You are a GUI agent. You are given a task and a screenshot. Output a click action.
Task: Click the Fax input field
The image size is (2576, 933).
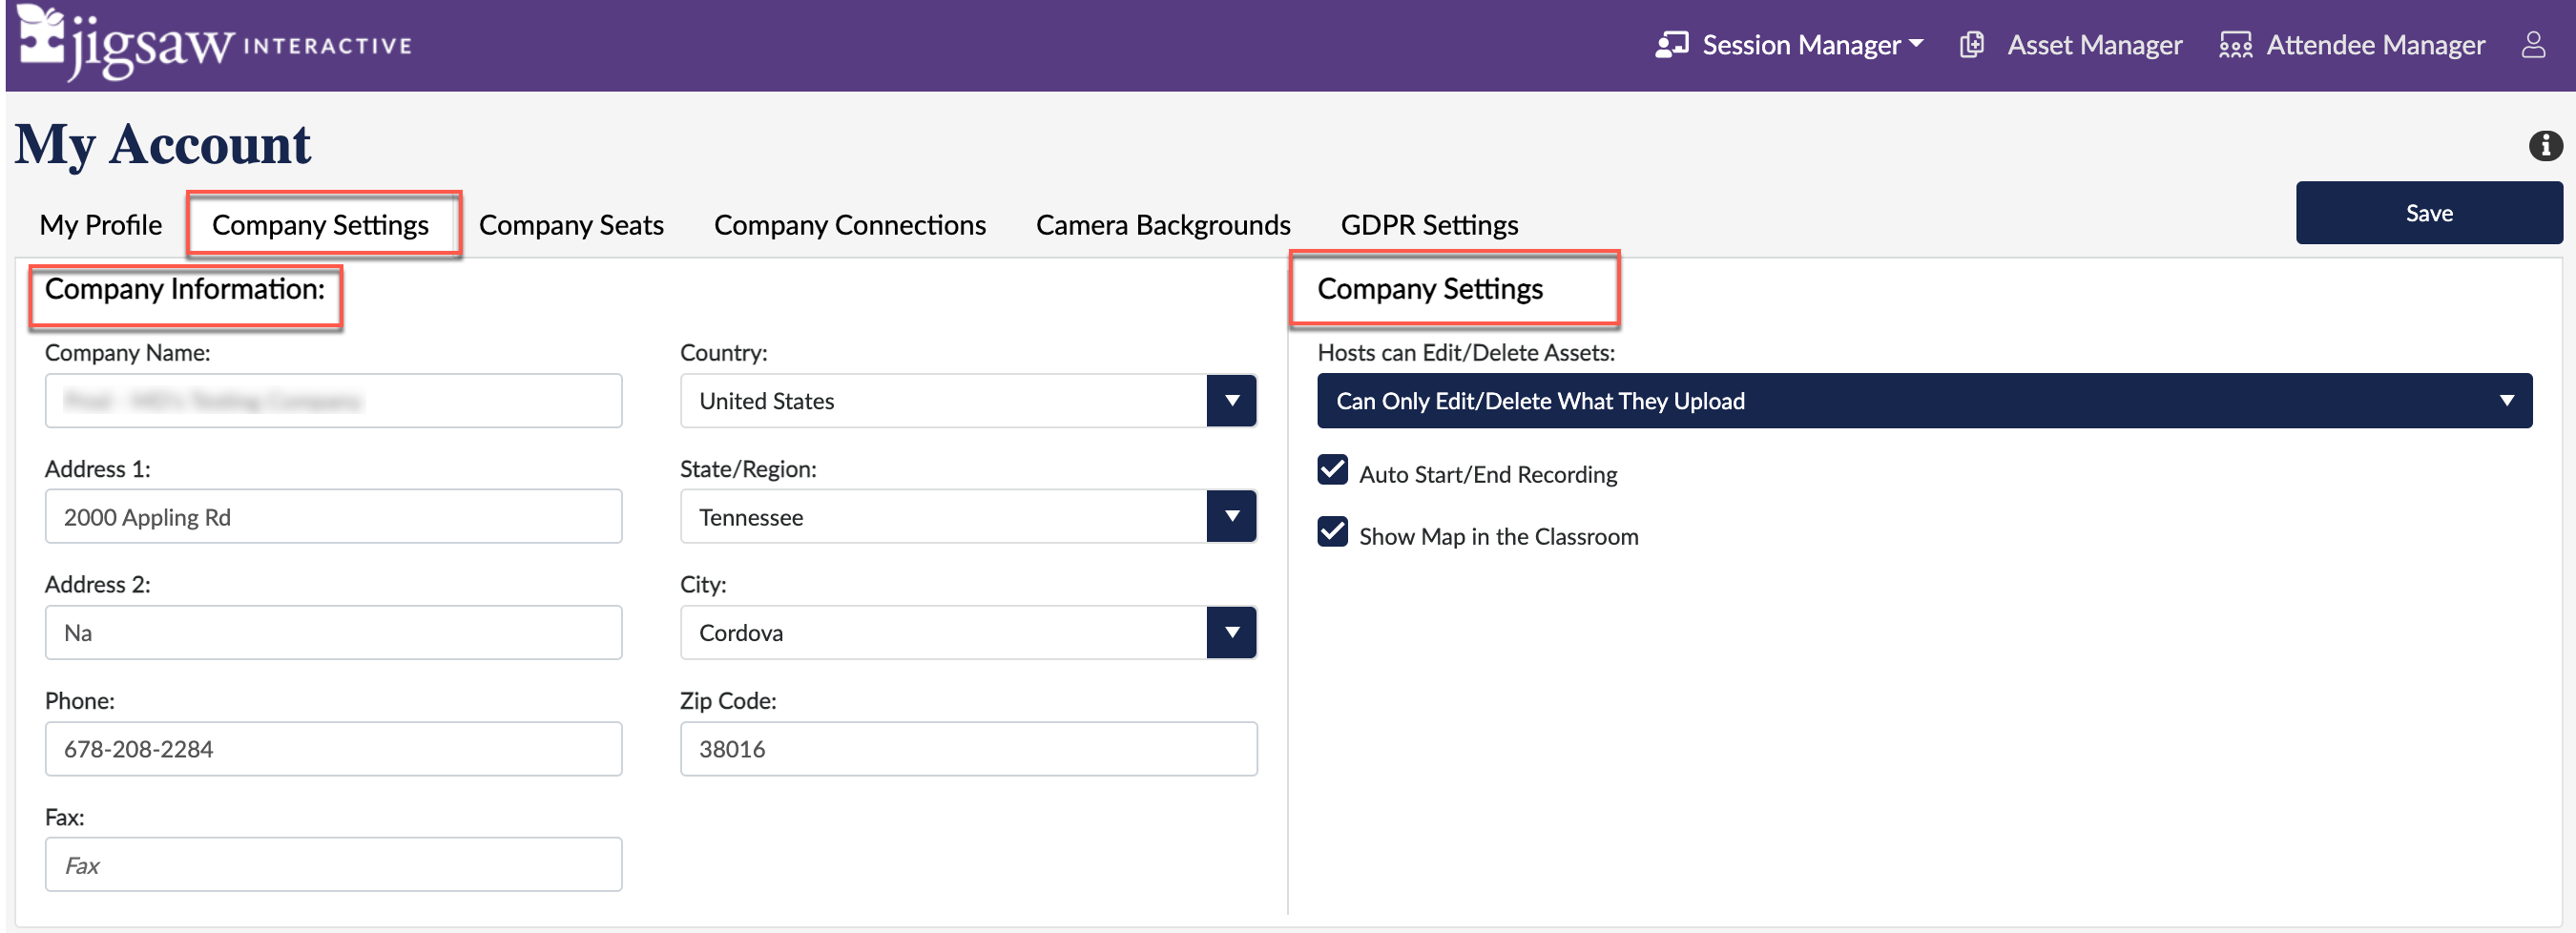pyautogui.click(x=333, y=865)
